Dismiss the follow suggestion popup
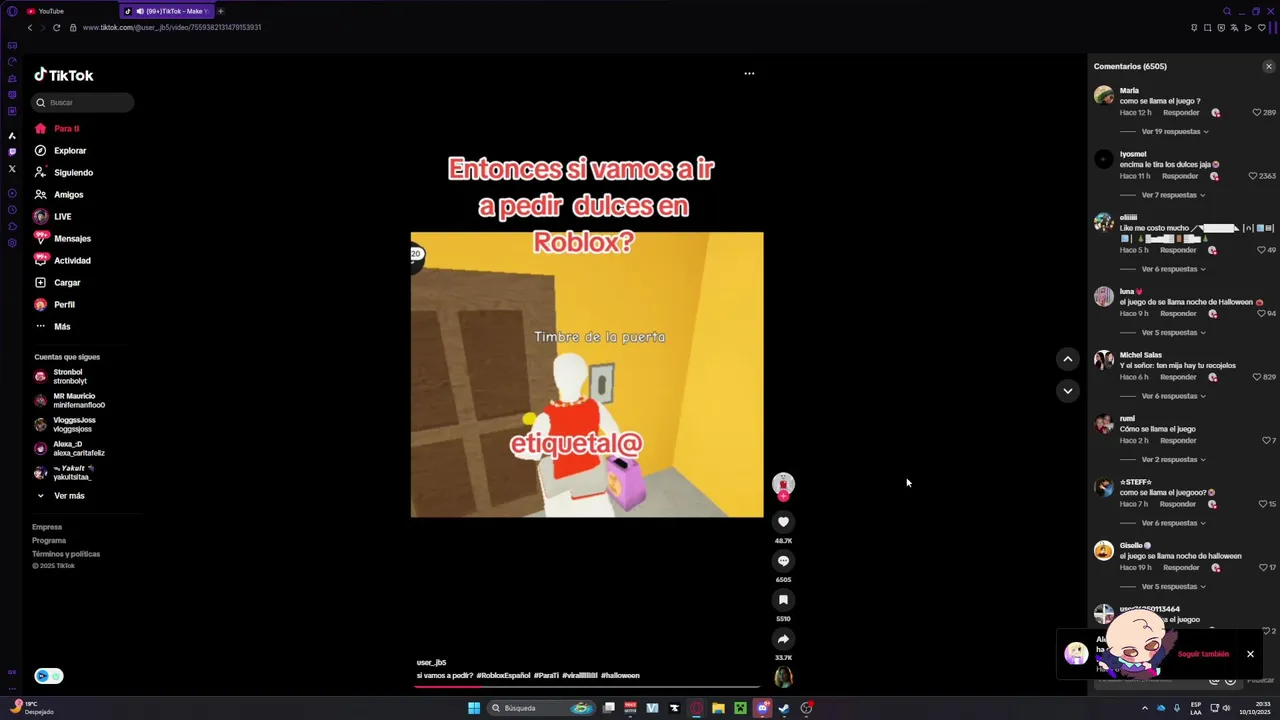The image size is (1280, 720). [x=1250, y=654]
